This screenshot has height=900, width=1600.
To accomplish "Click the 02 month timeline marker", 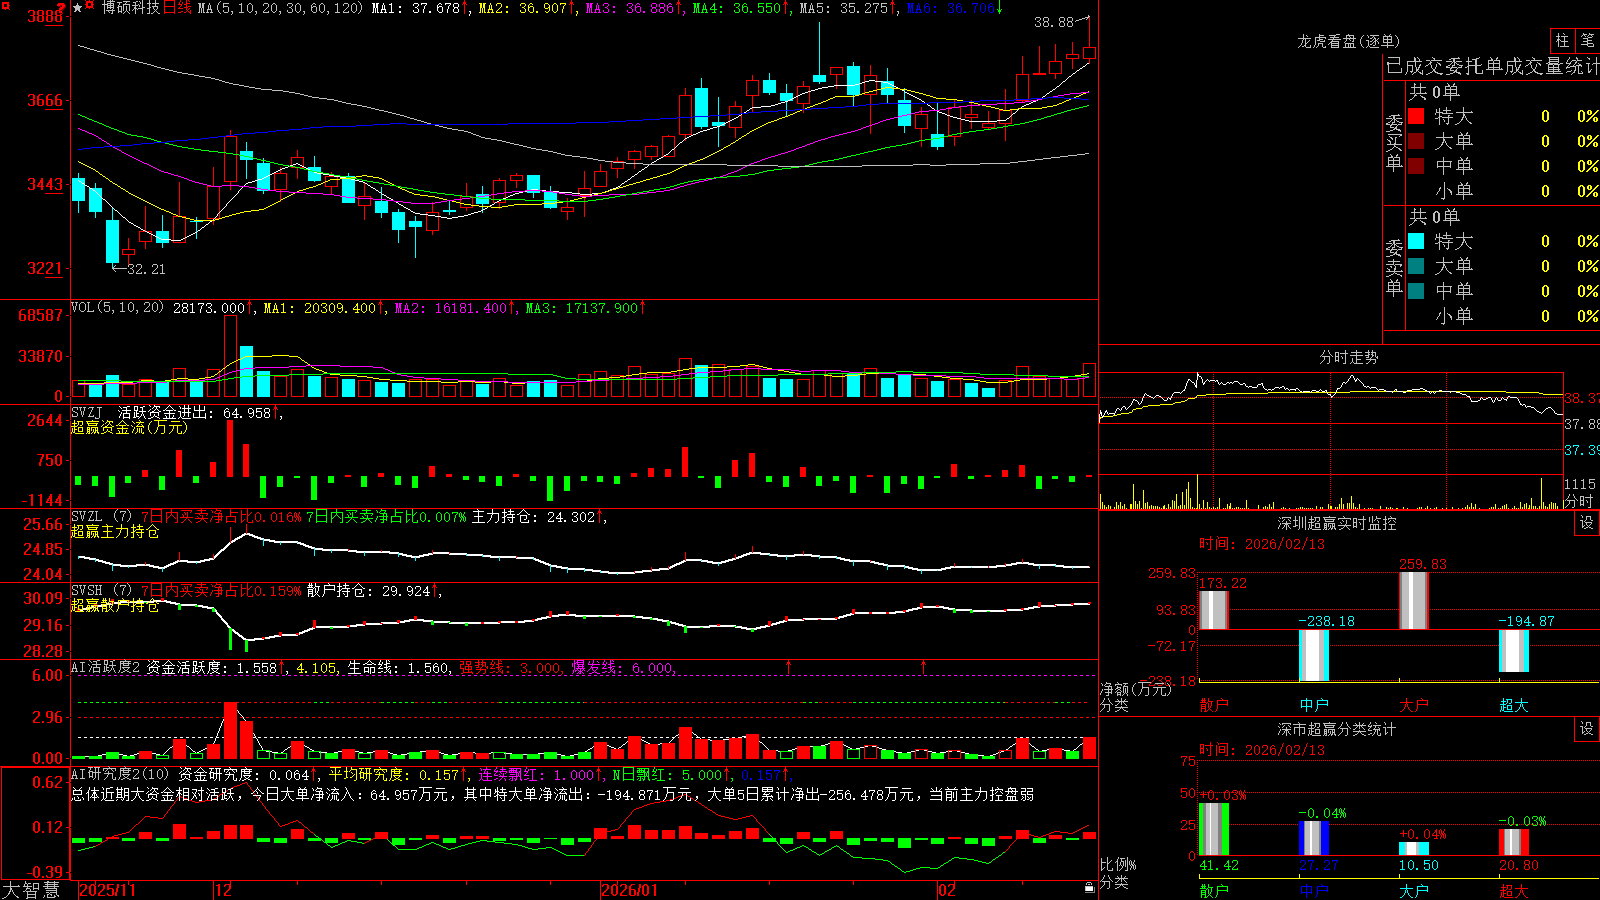I will tap(947, 890).
